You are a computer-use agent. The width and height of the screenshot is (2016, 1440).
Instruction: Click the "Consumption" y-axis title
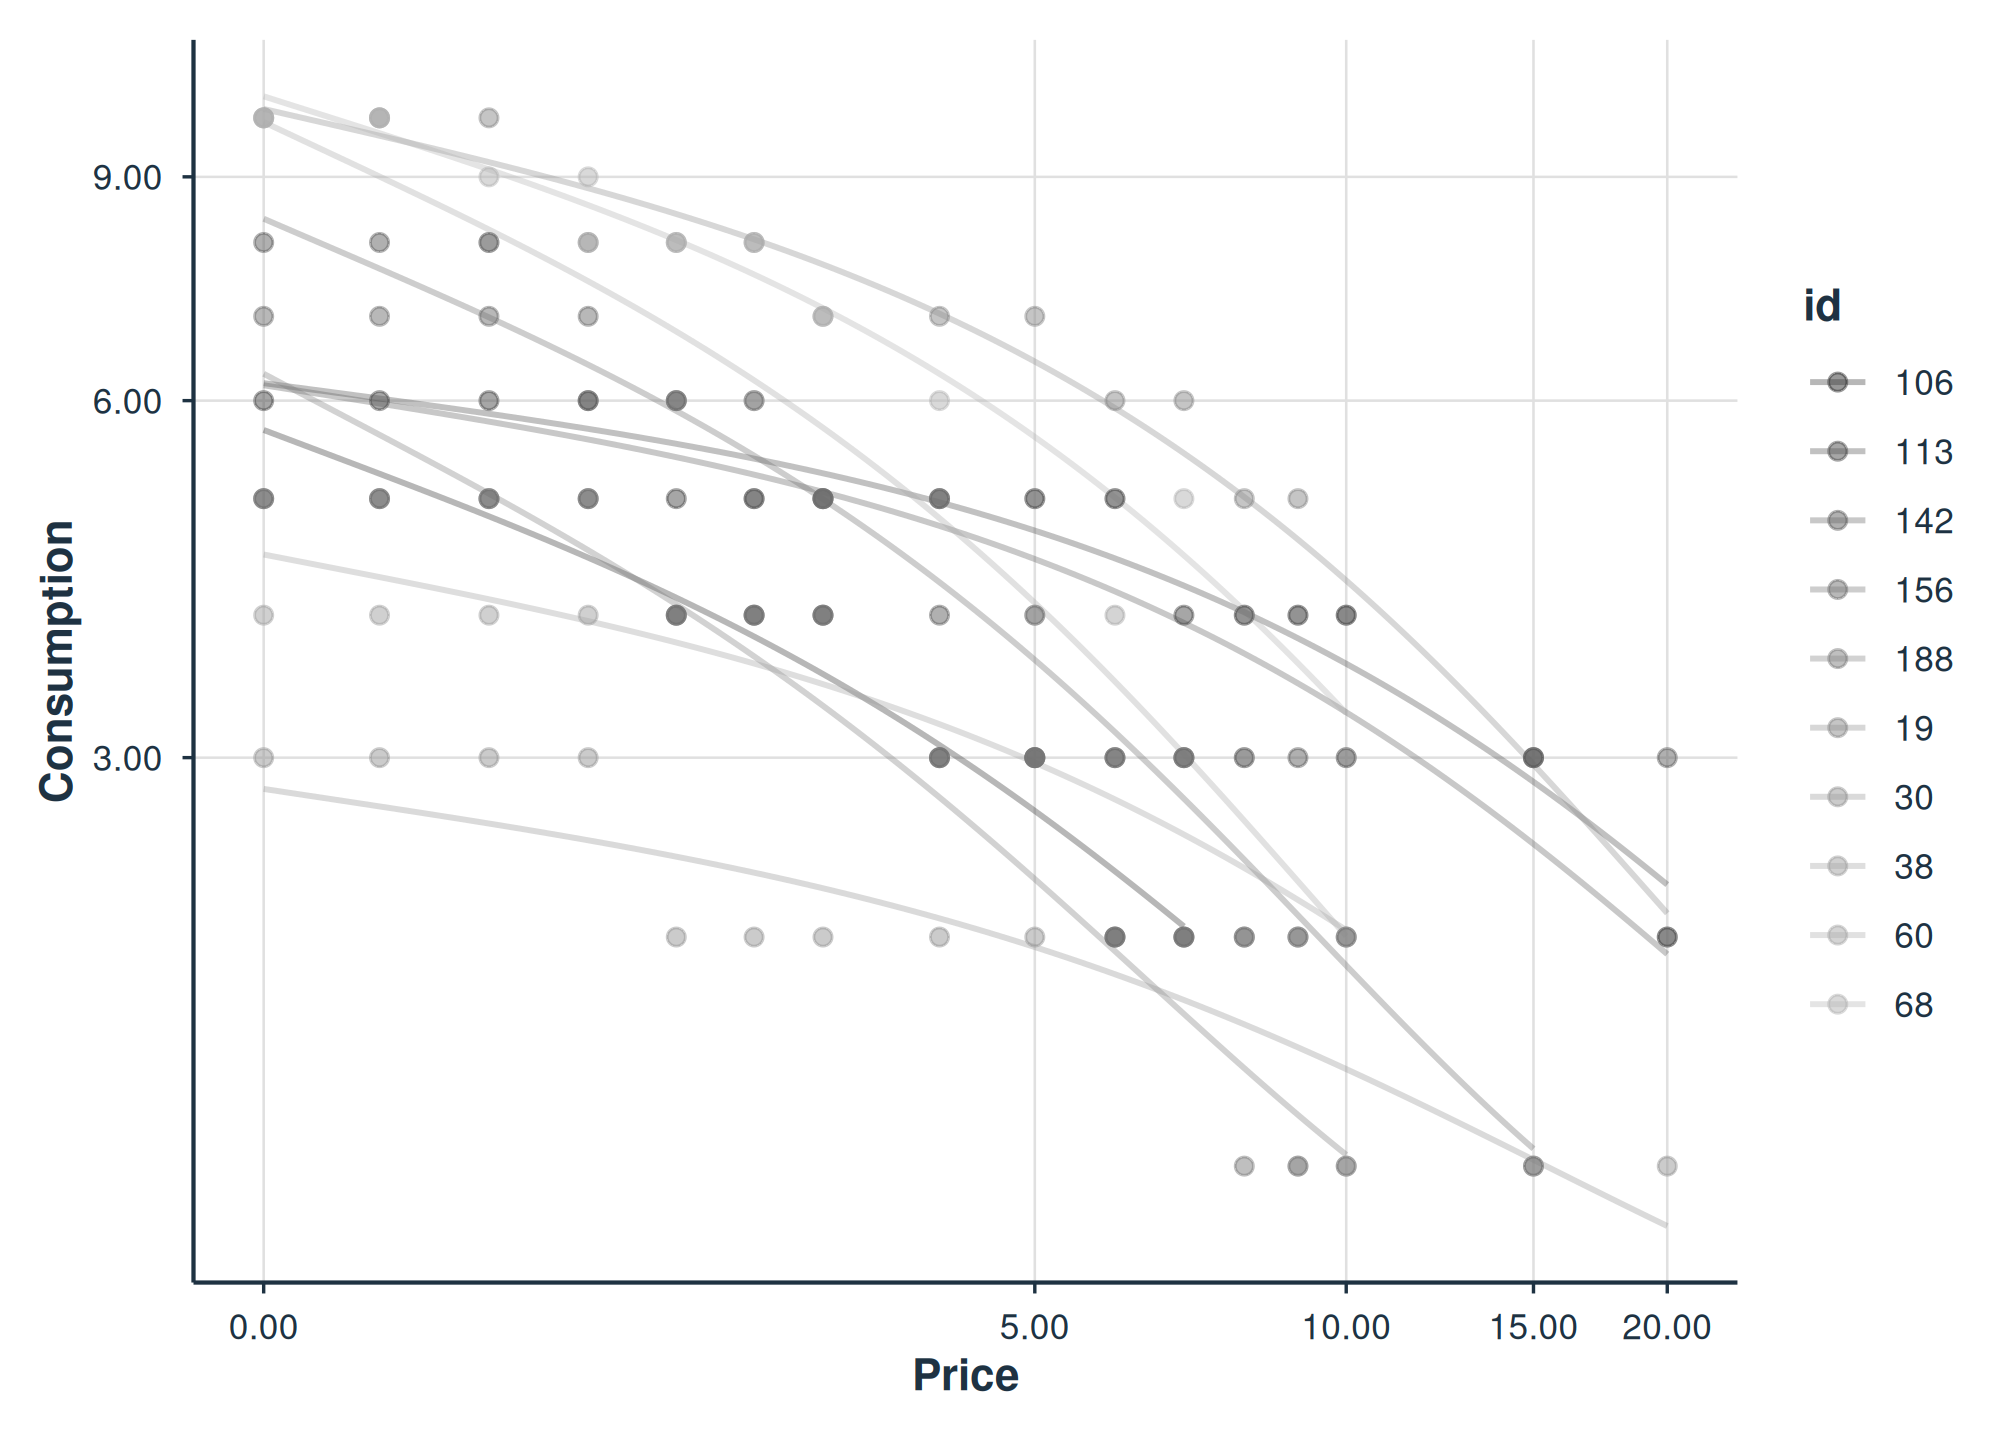(x=57, y=660)
